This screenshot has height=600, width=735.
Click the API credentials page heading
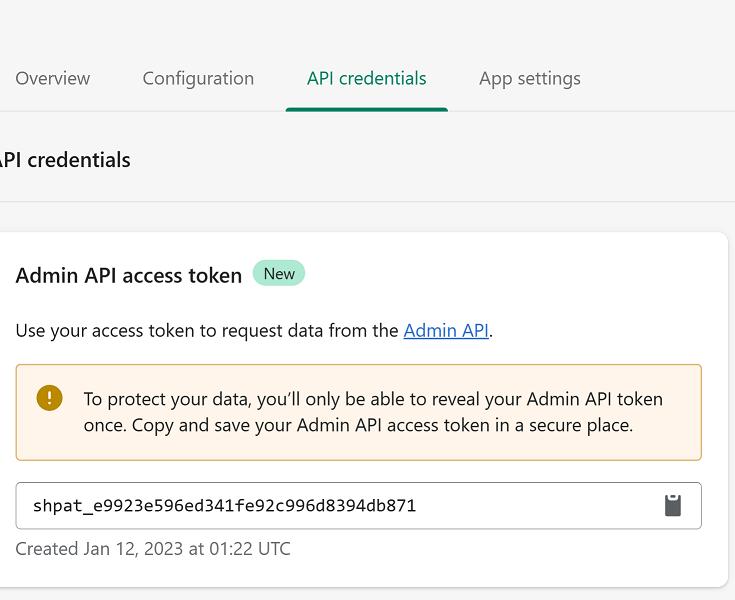tap(65, 160)
